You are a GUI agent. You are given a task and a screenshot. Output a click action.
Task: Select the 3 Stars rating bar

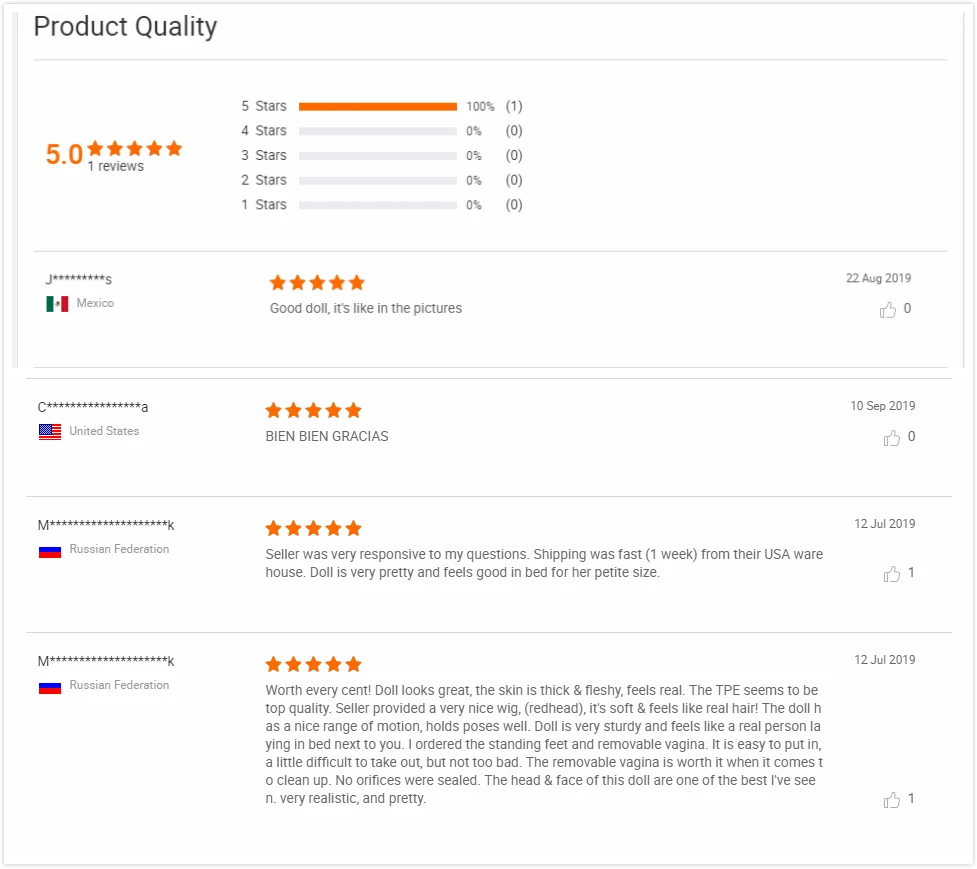tap(377, 156)
